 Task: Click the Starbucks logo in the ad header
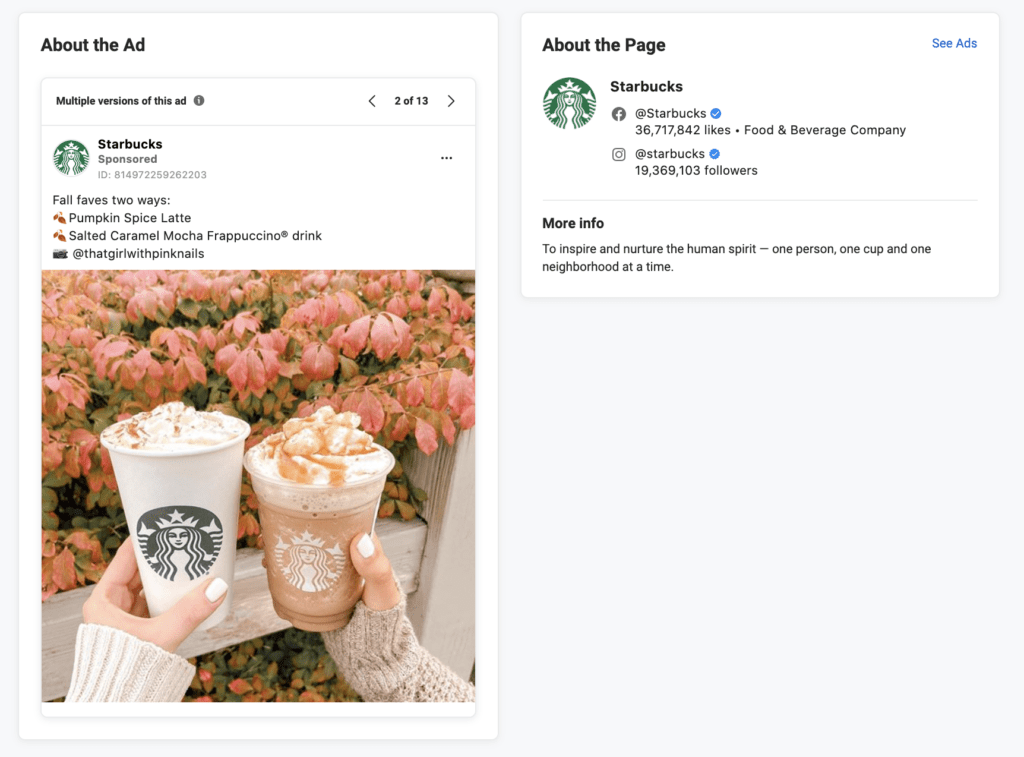pyautogui.click(x=71, y=158)
